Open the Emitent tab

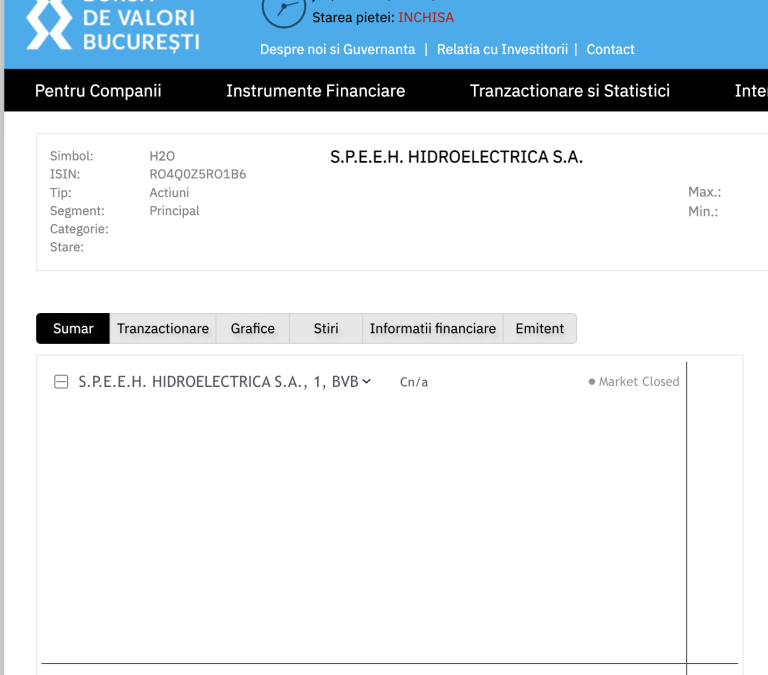click(540, 329)
